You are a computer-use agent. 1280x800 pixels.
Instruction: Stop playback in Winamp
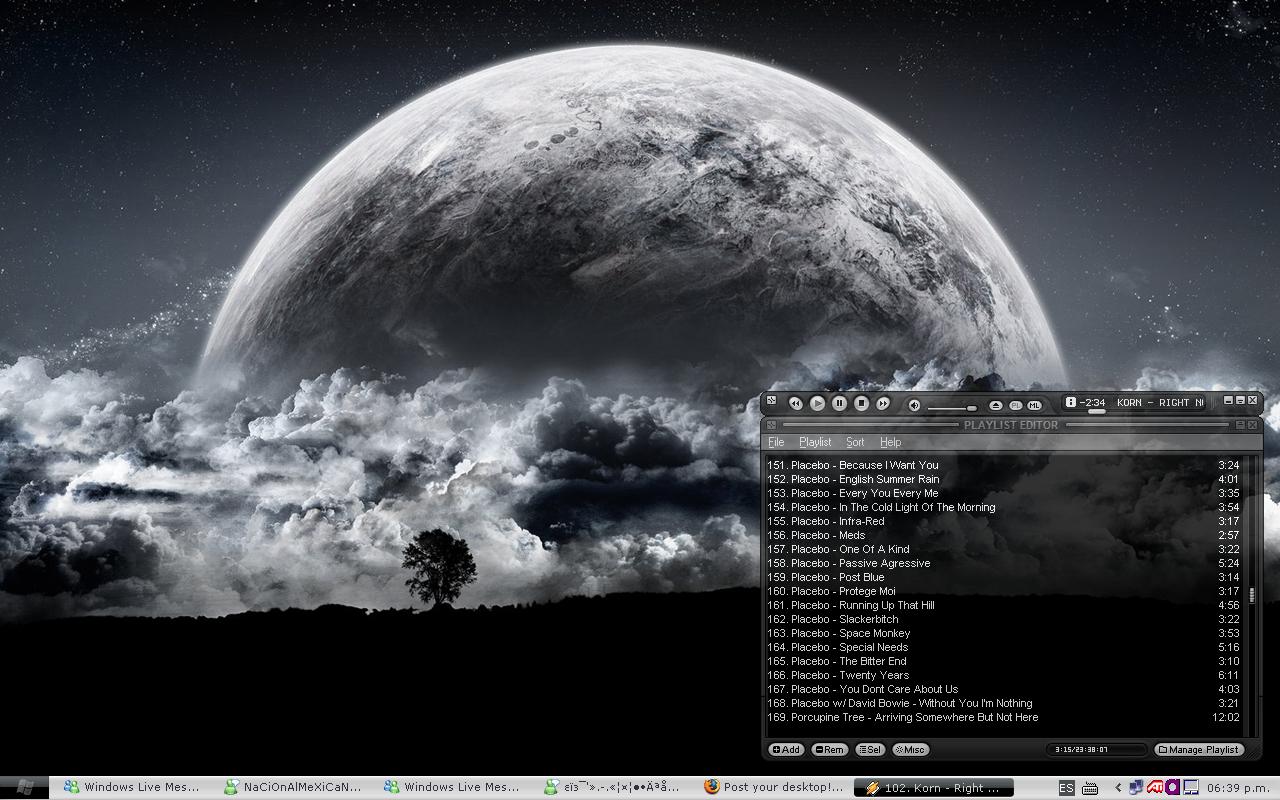(x=861, y=403)
